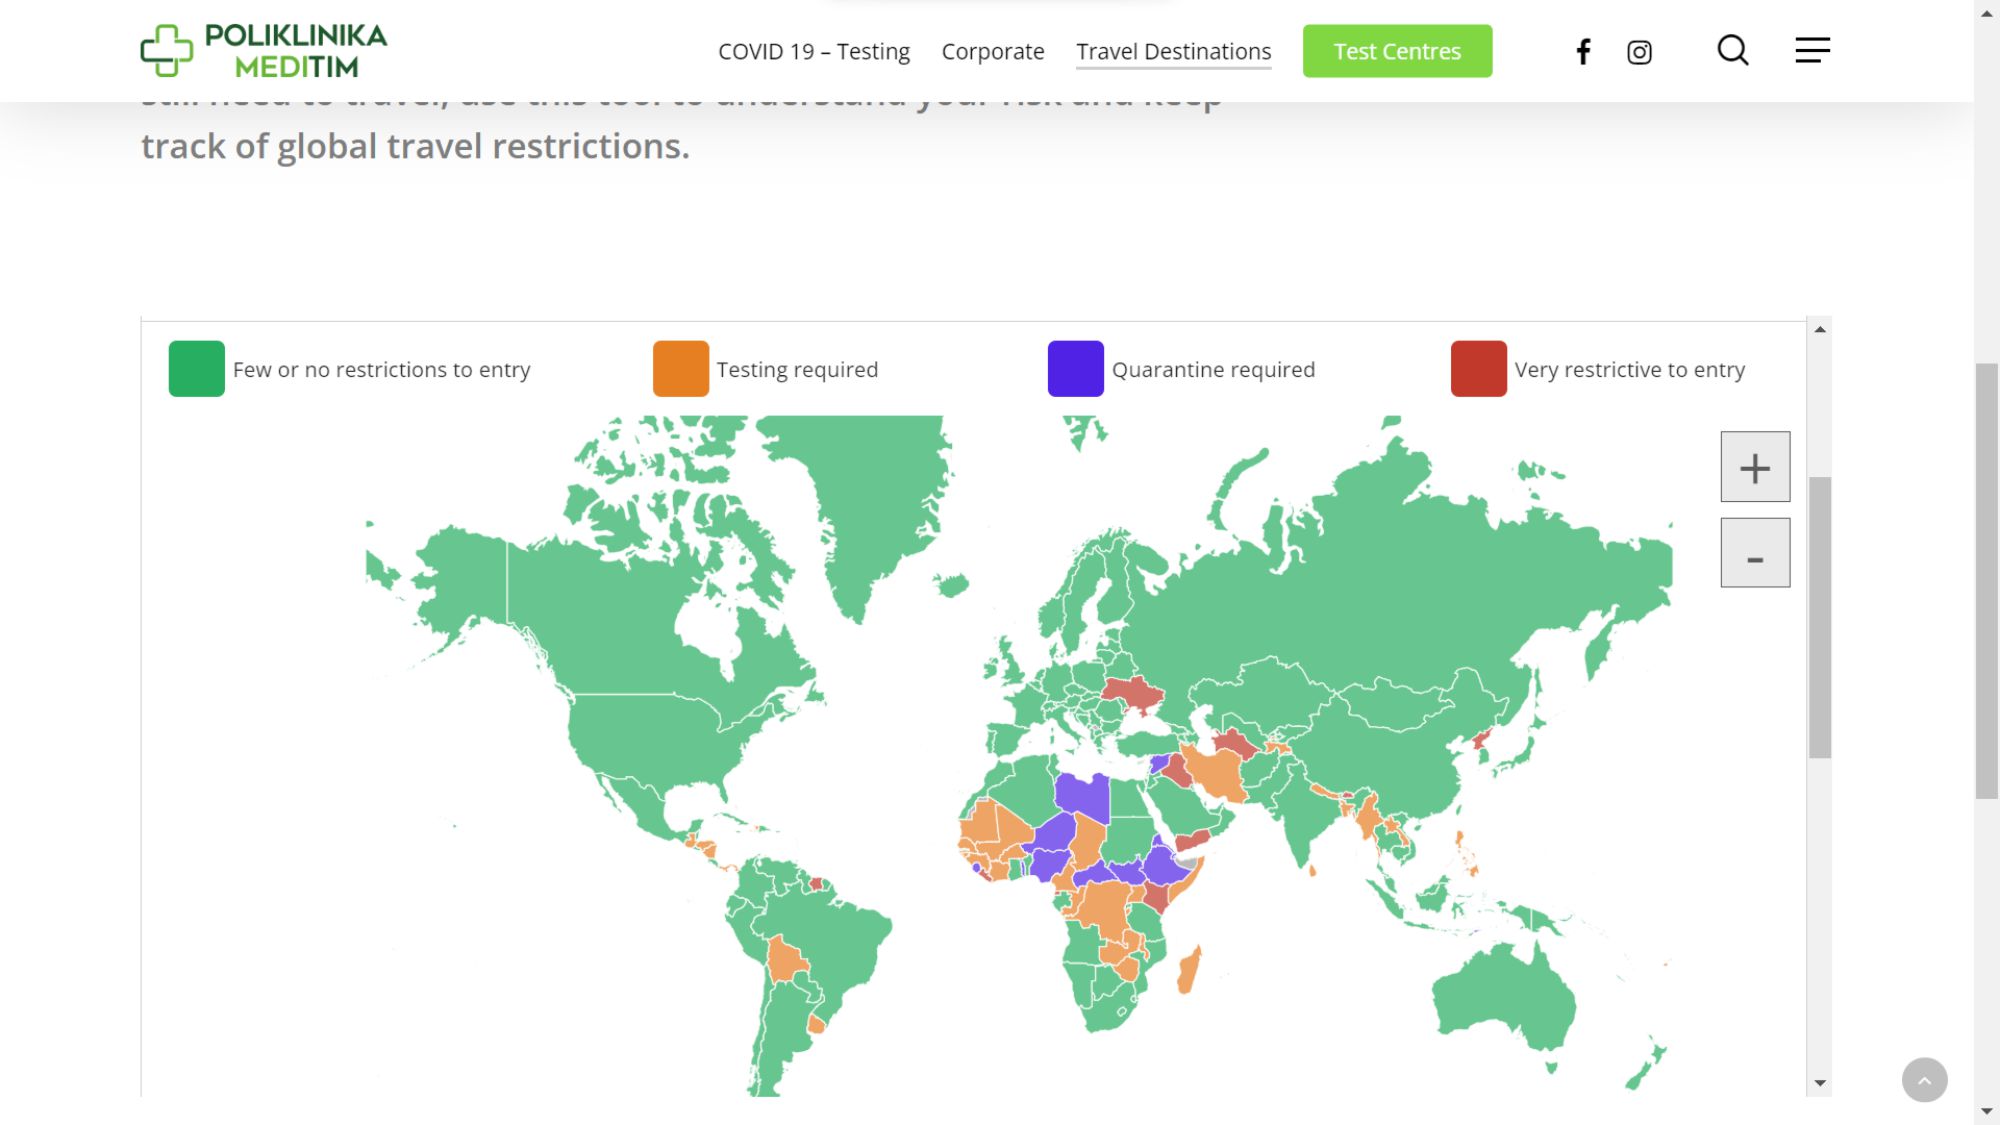The width and height of the screenshot is (2000, 1125).
Task: Go to Travel Destinations page
Action: pos(1173,52)
